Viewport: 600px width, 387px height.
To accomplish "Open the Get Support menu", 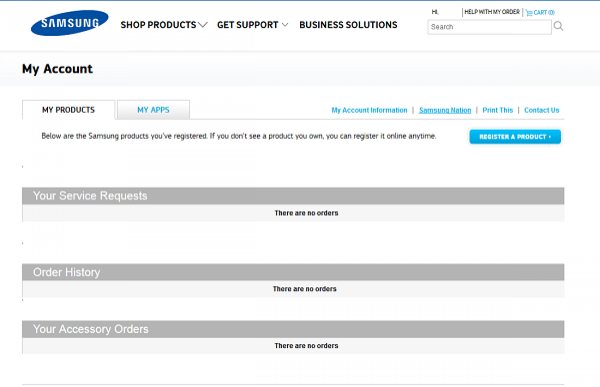I will click(x=248, y=25).
